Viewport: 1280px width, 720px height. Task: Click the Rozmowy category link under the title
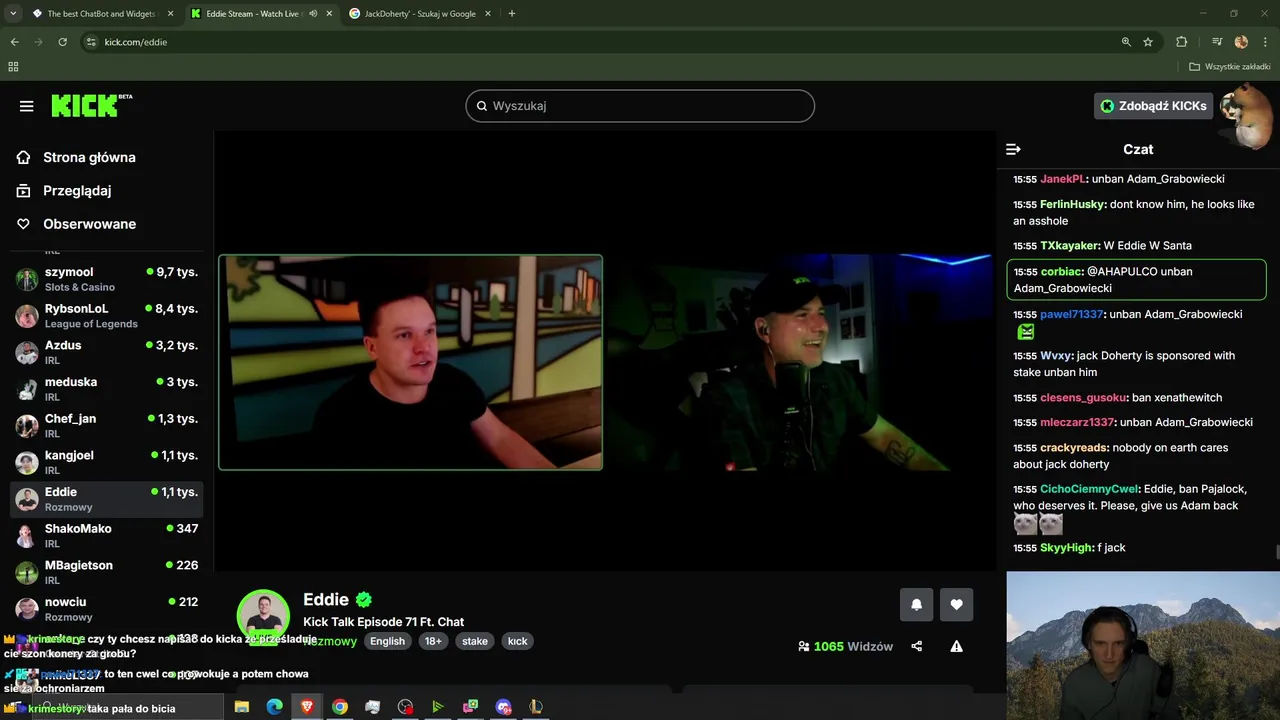[x=330, y=641]
